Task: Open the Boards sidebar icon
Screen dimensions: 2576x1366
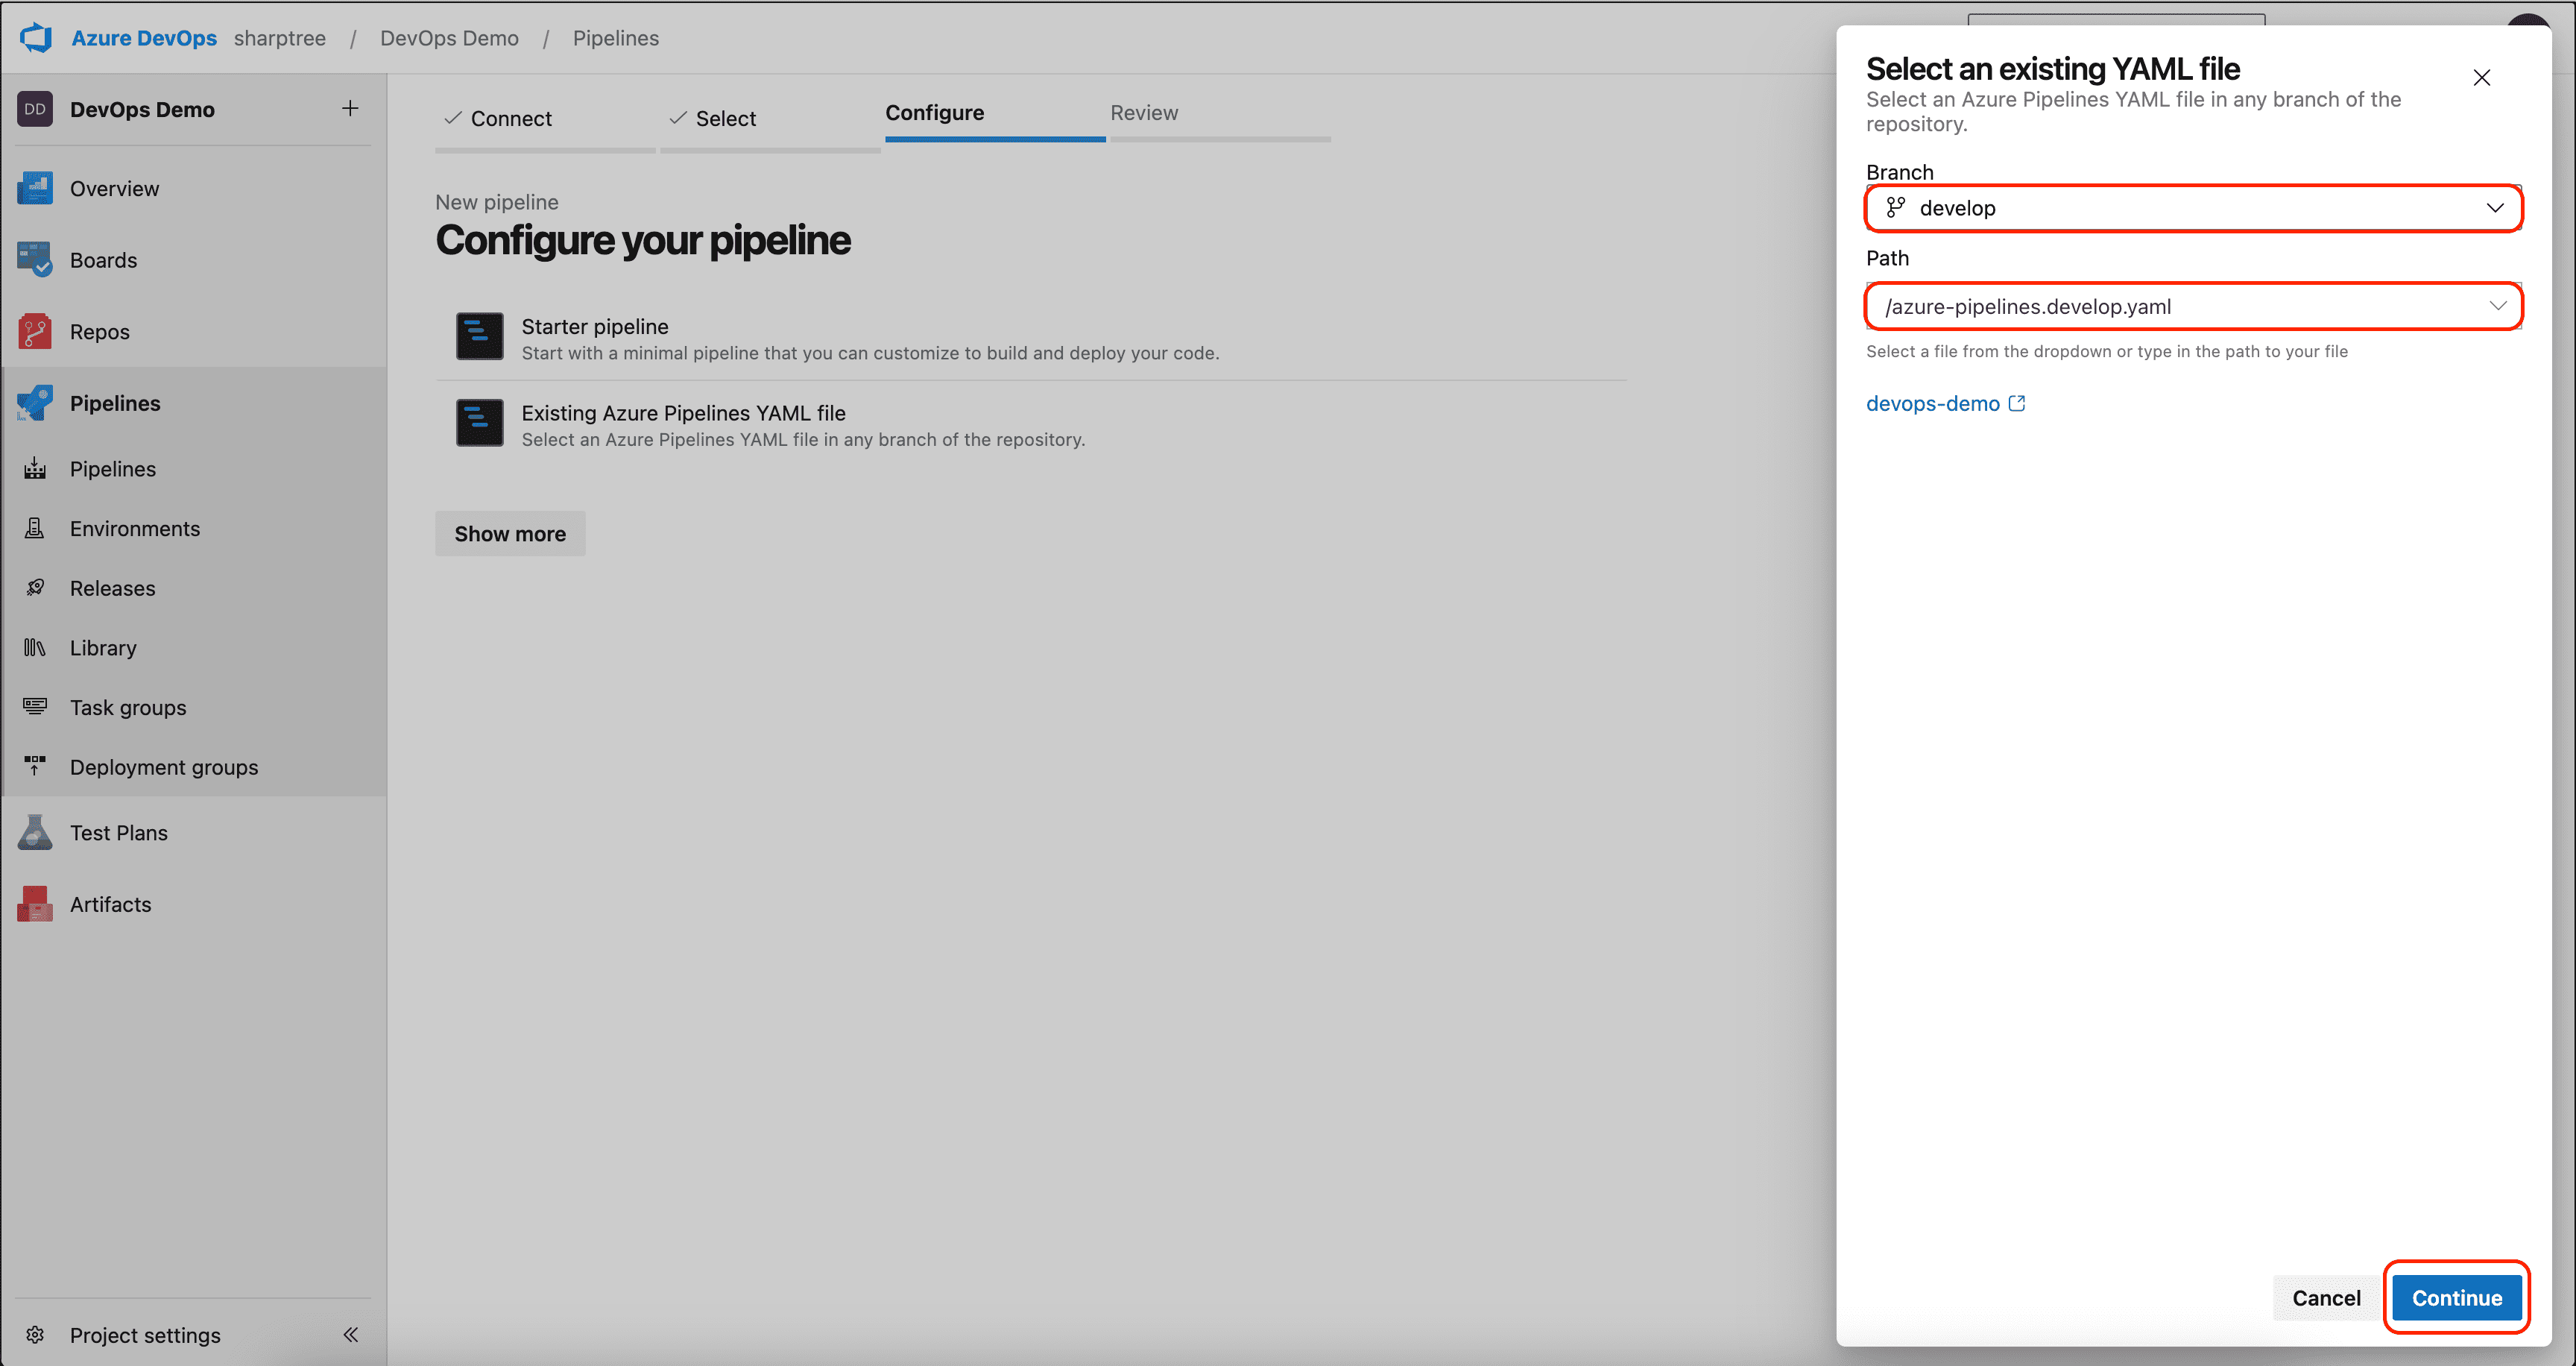Action: 35,260
